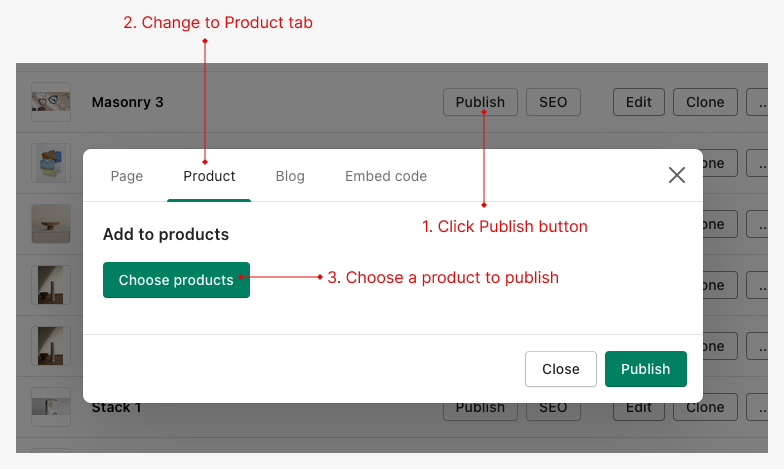
Task: Click the Masonry 3 thumbnail image
Action: 51,102
